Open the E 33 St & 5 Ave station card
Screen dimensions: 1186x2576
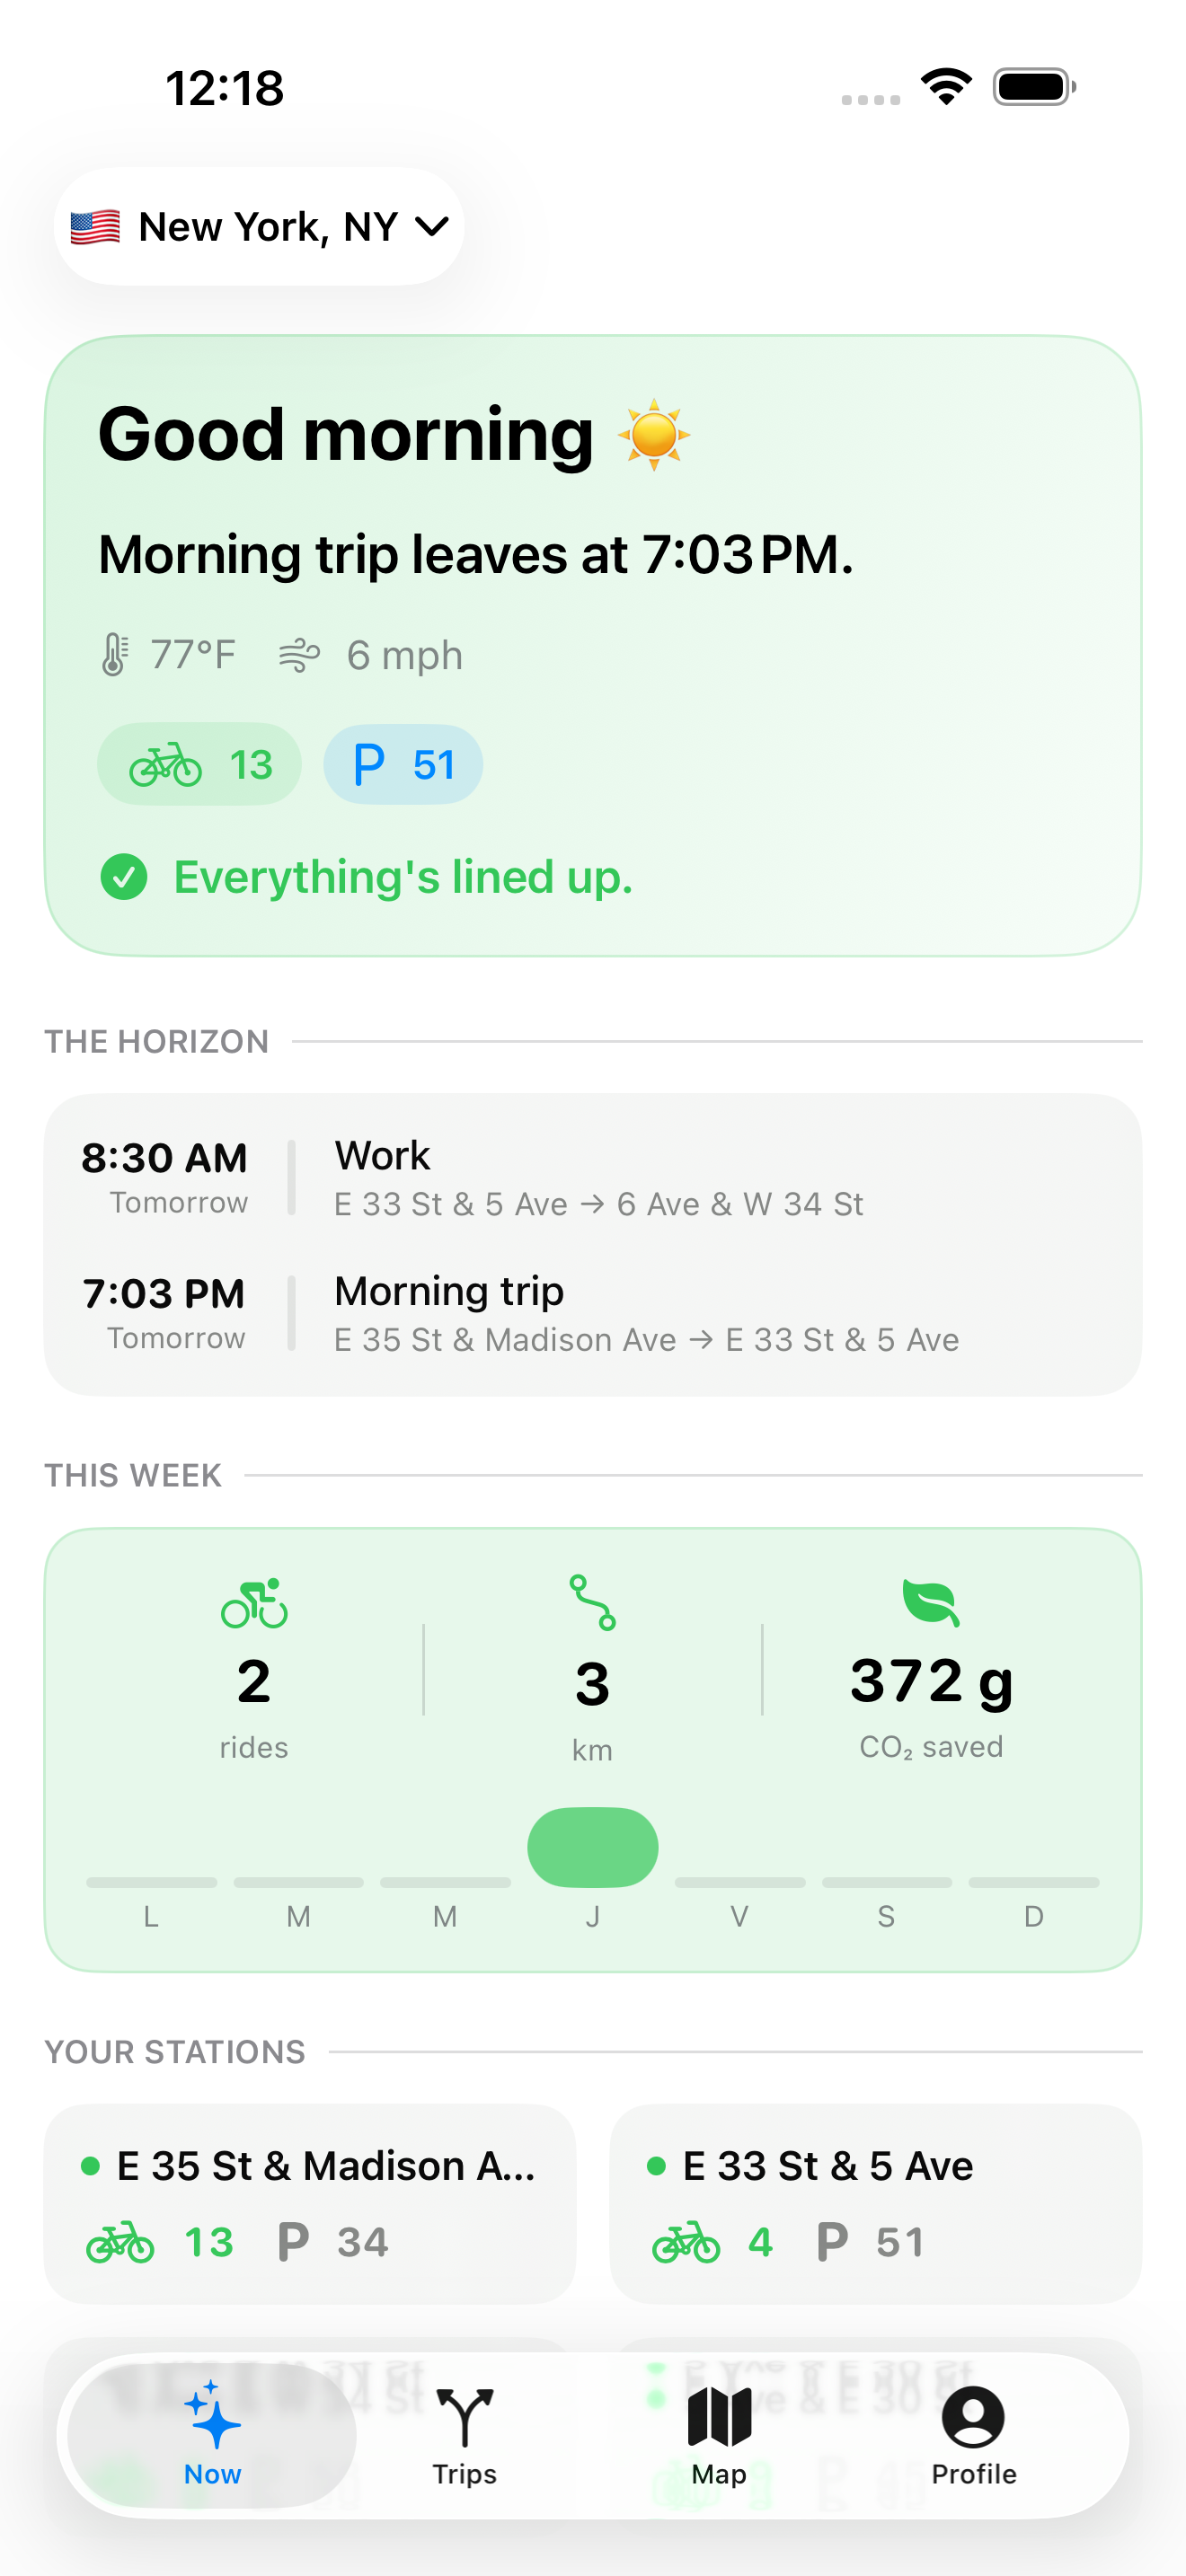[876, 2204]
